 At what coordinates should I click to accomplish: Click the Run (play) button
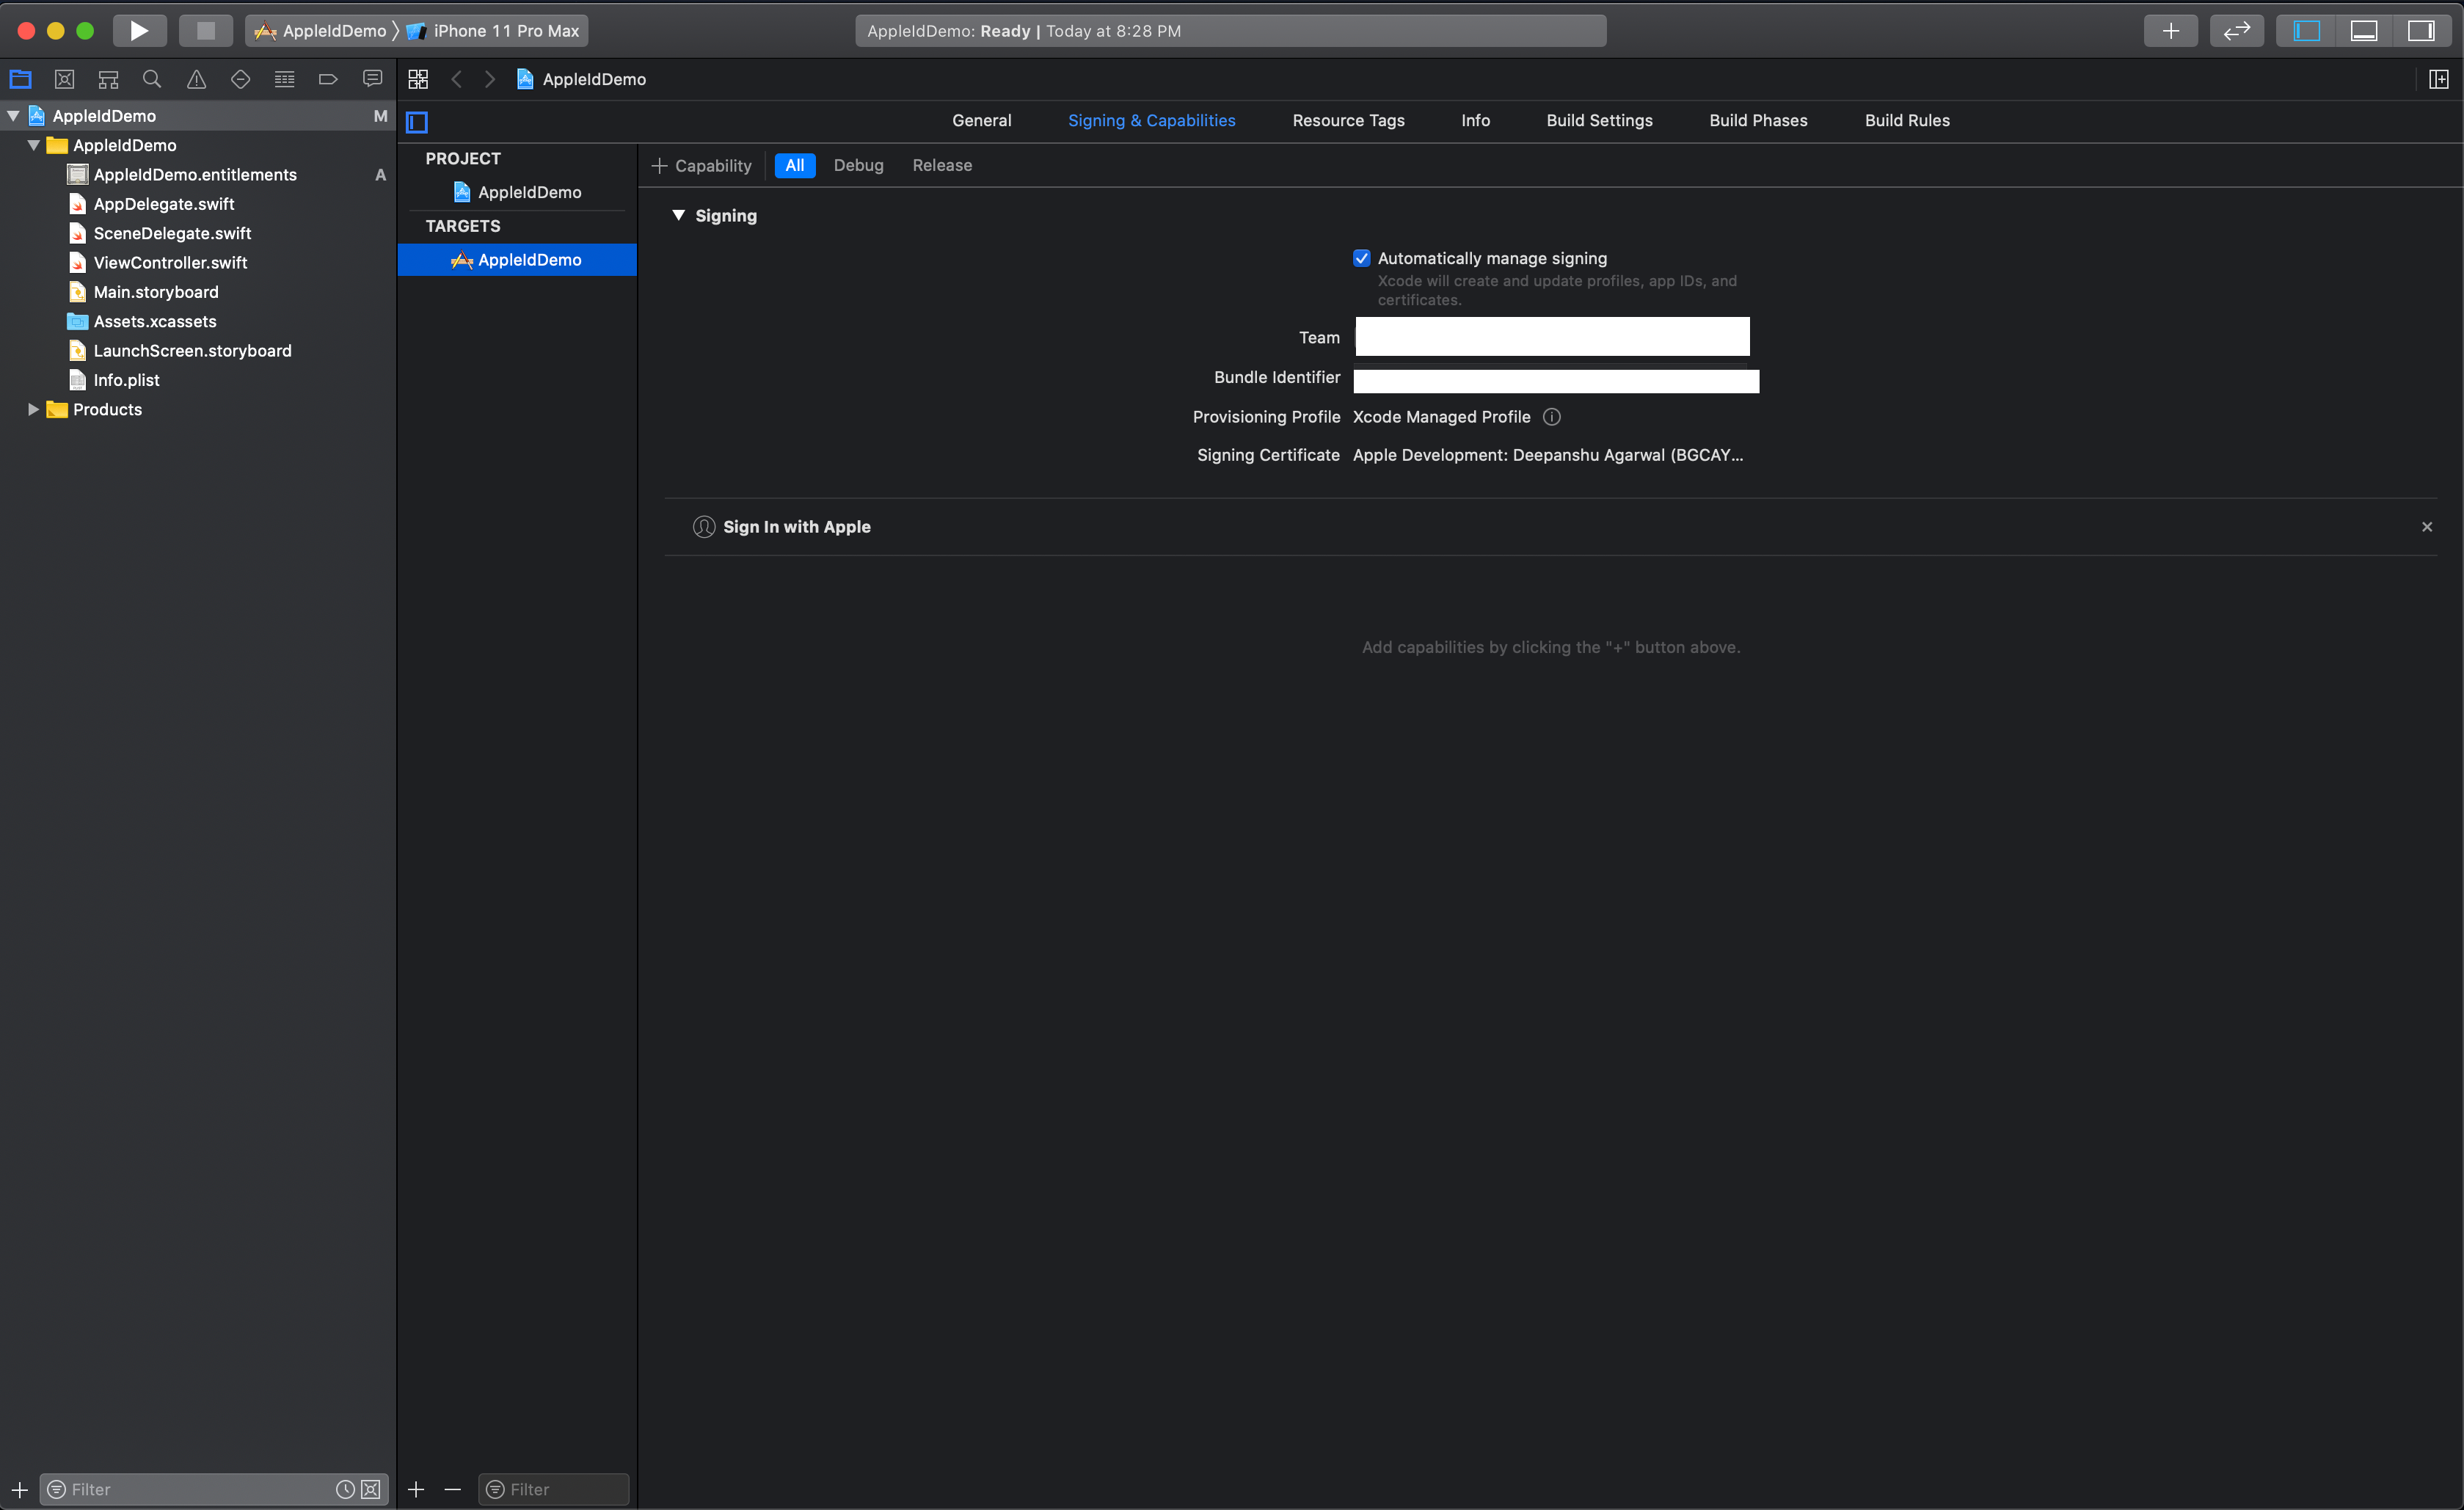pos(139,31)
